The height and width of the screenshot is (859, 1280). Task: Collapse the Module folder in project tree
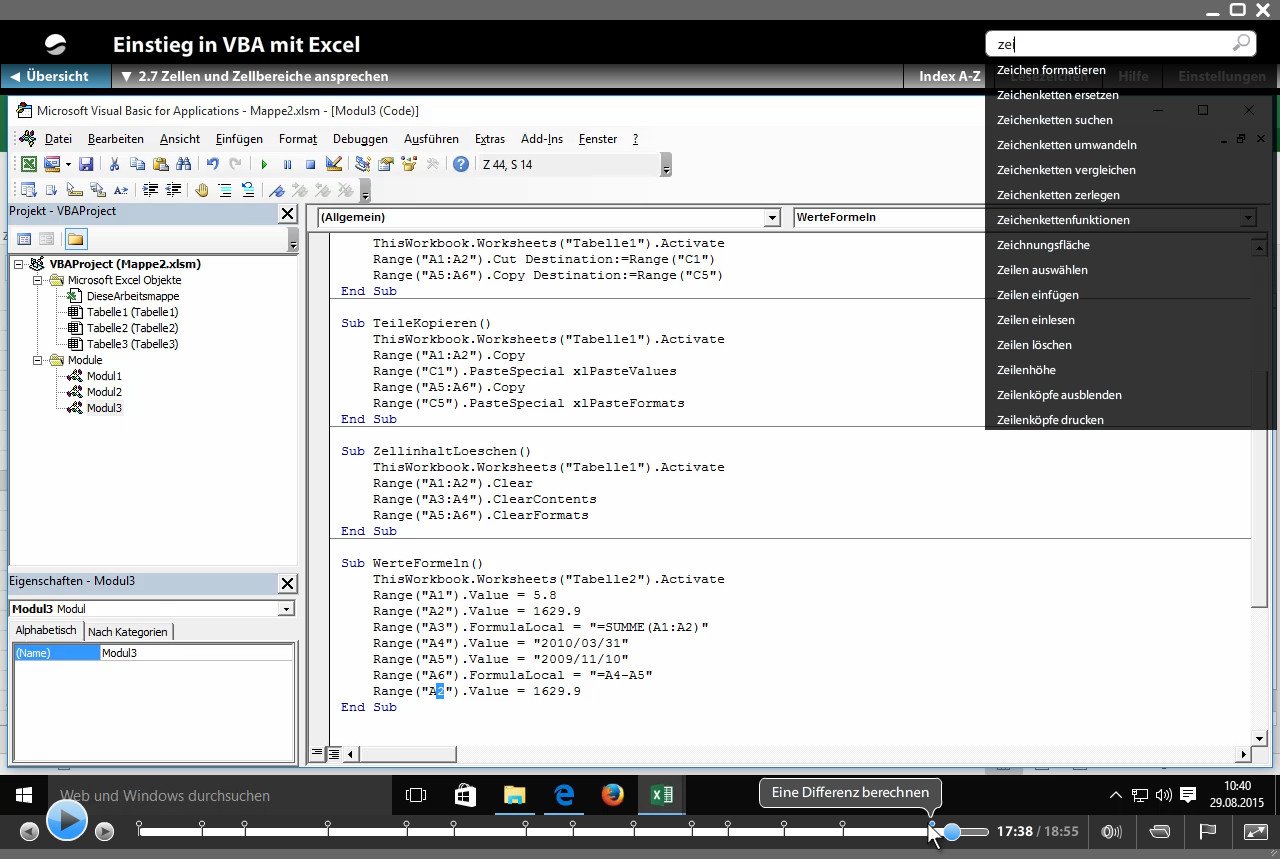[x=39, y=360]
